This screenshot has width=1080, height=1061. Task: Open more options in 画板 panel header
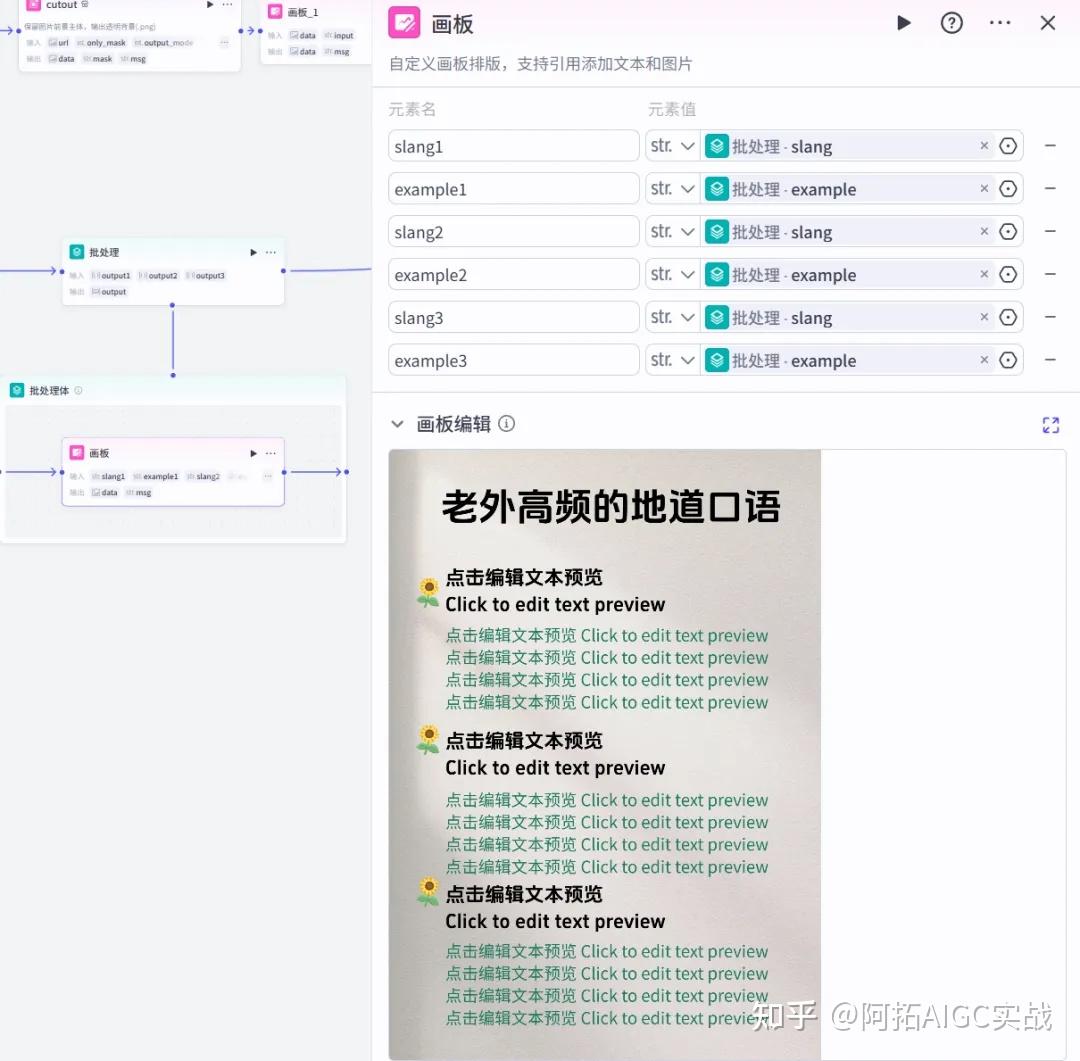pyautogui.click(x=1000, y=23)
